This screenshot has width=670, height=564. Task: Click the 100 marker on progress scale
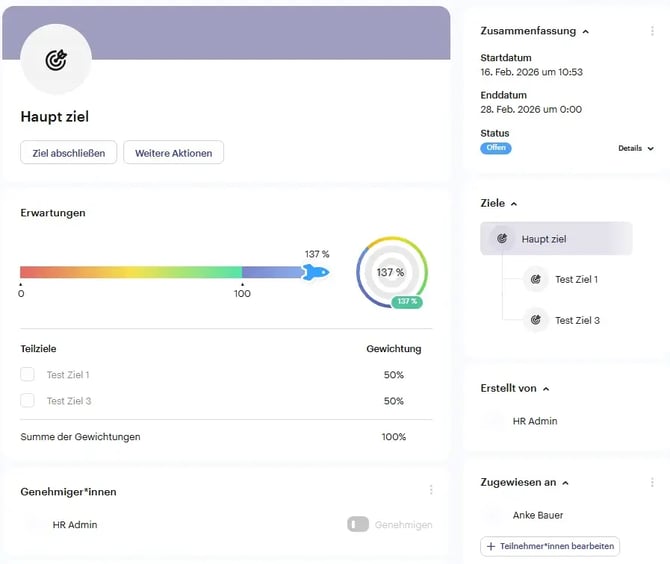tap(242, 294)
